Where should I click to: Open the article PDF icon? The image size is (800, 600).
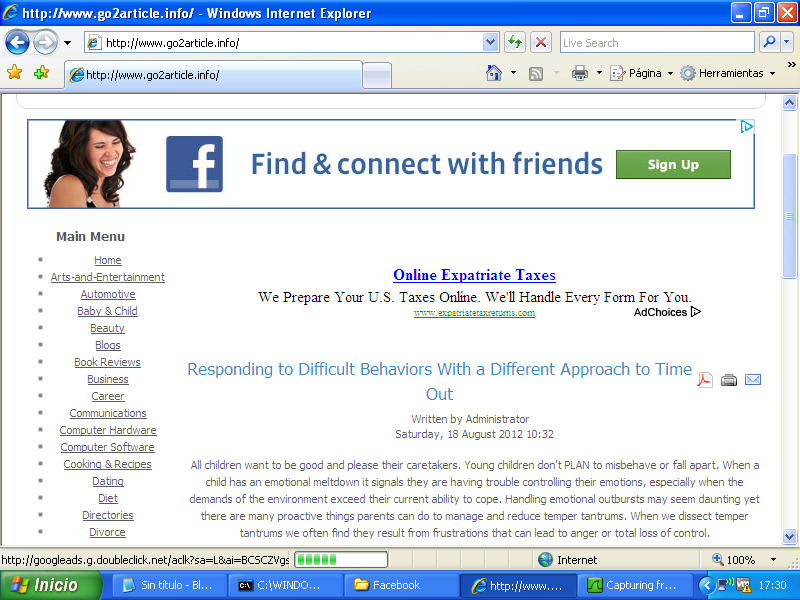(x=705, y=380)
